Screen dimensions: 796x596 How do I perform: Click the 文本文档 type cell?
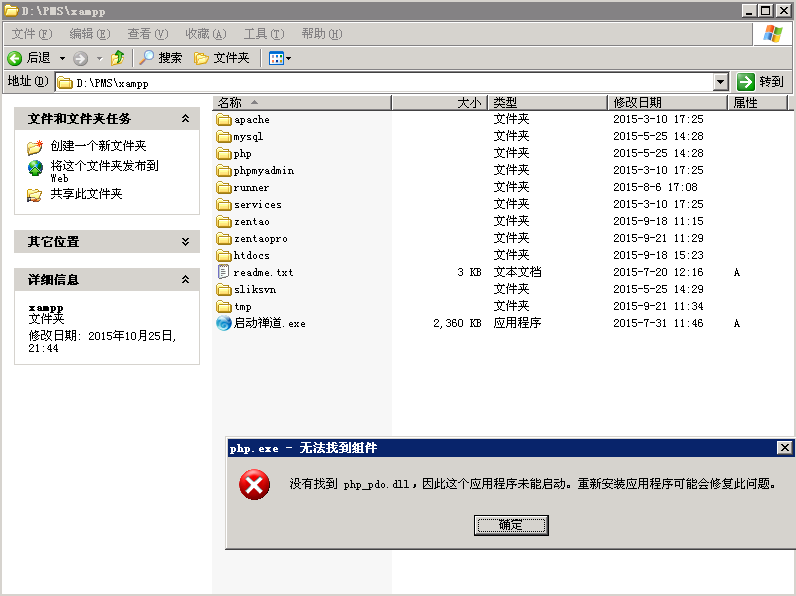(517, 272)
